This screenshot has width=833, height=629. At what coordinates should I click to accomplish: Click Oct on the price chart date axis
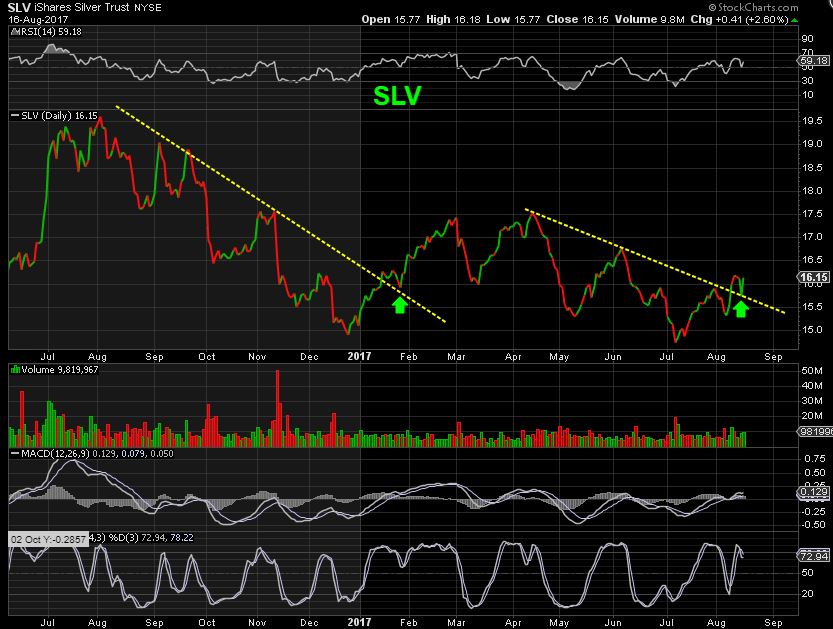pyautogui.click(x=207, y=356)
